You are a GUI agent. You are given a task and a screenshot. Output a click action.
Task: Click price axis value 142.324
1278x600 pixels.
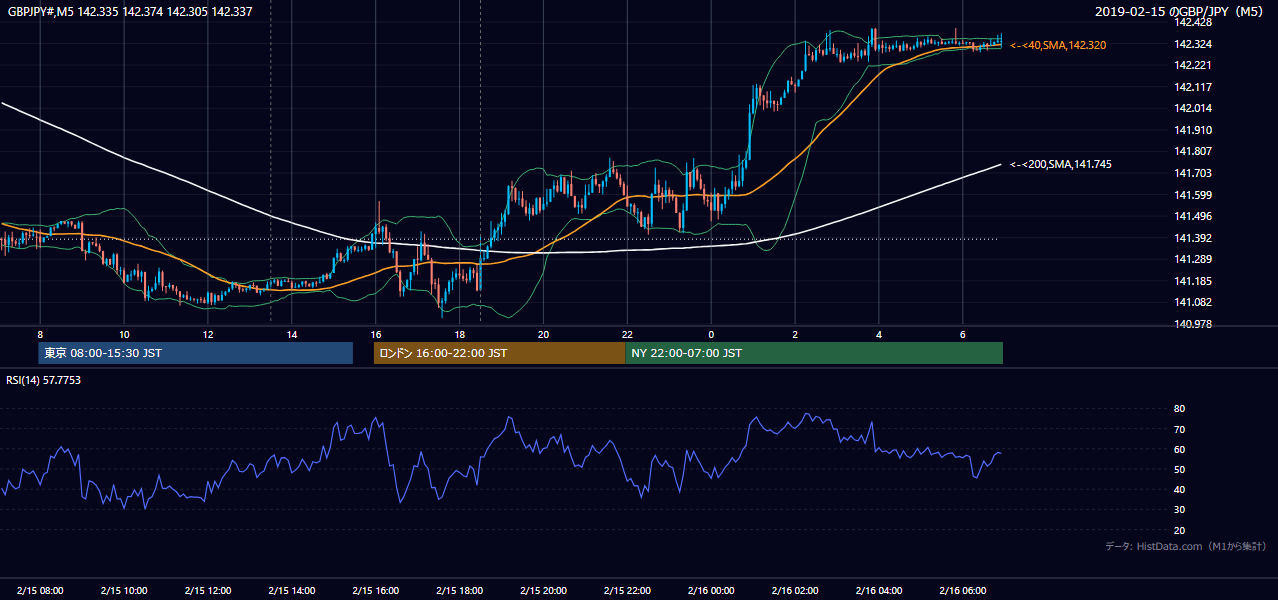pyautogui.click(x=1194, y=44)
